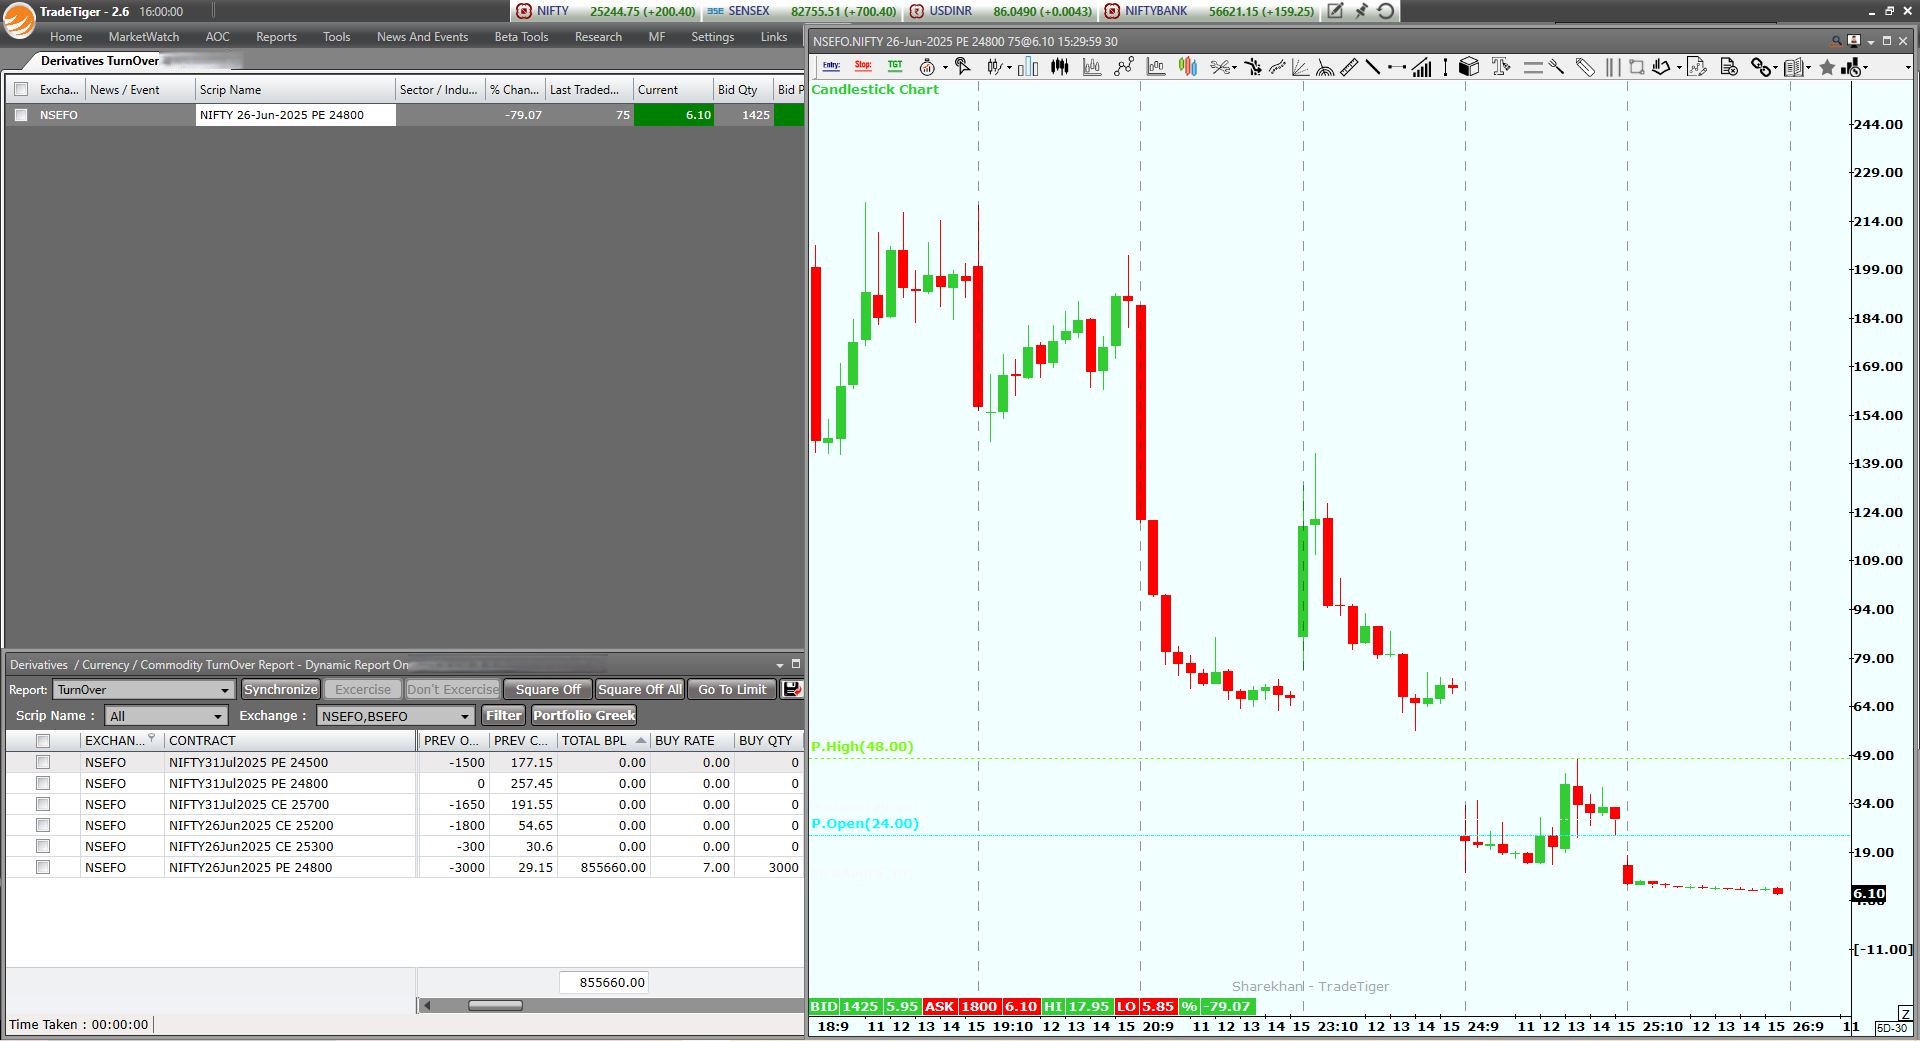
Task: Select the horizontal segment line tool
Action: coord(1397,67)
